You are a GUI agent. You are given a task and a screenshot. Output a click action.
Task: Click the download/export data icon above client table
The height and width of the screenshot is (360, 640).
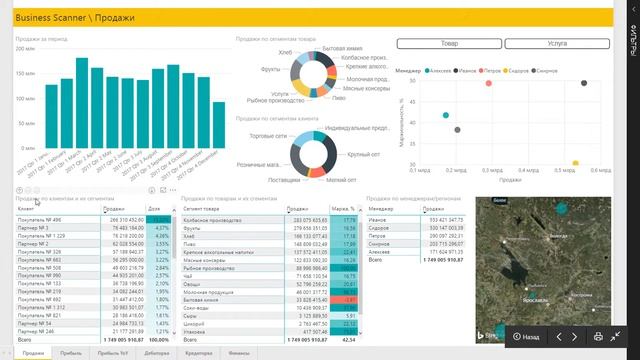(152, 190)
